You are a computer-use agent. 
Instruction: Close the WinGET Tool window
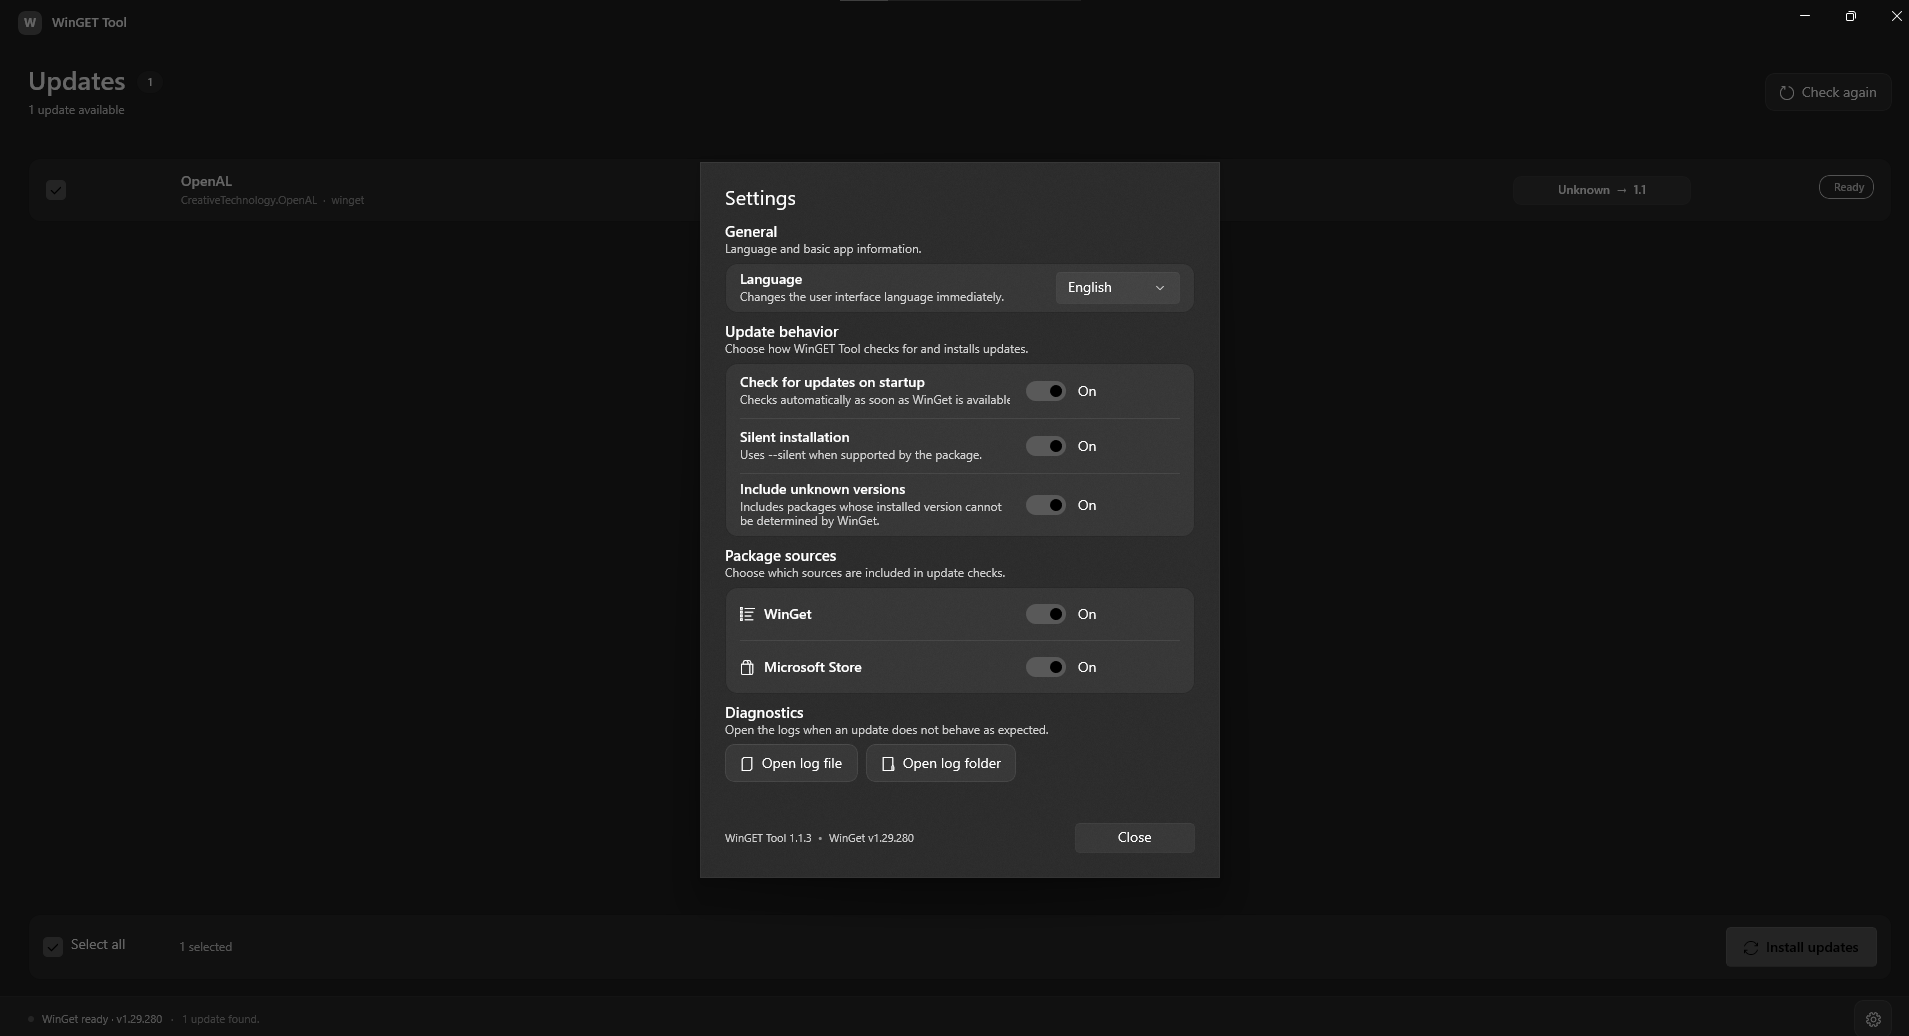coord(1896,16)
